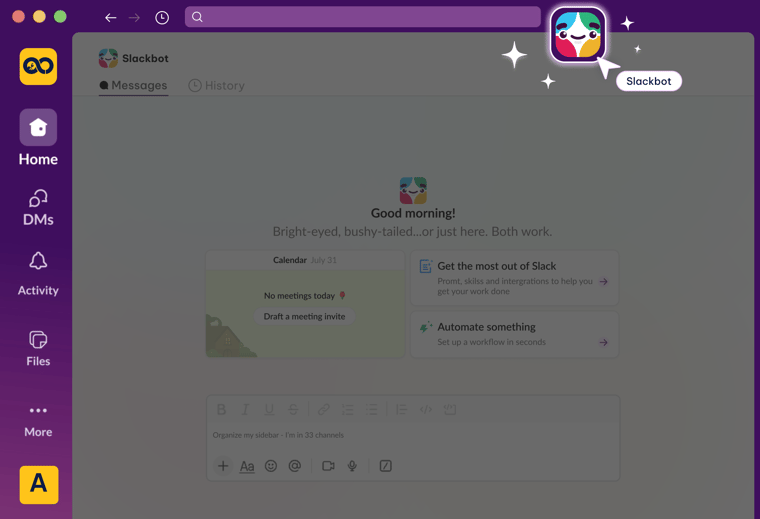Toggle bulleted list formatting

click(x=372, y=409)
